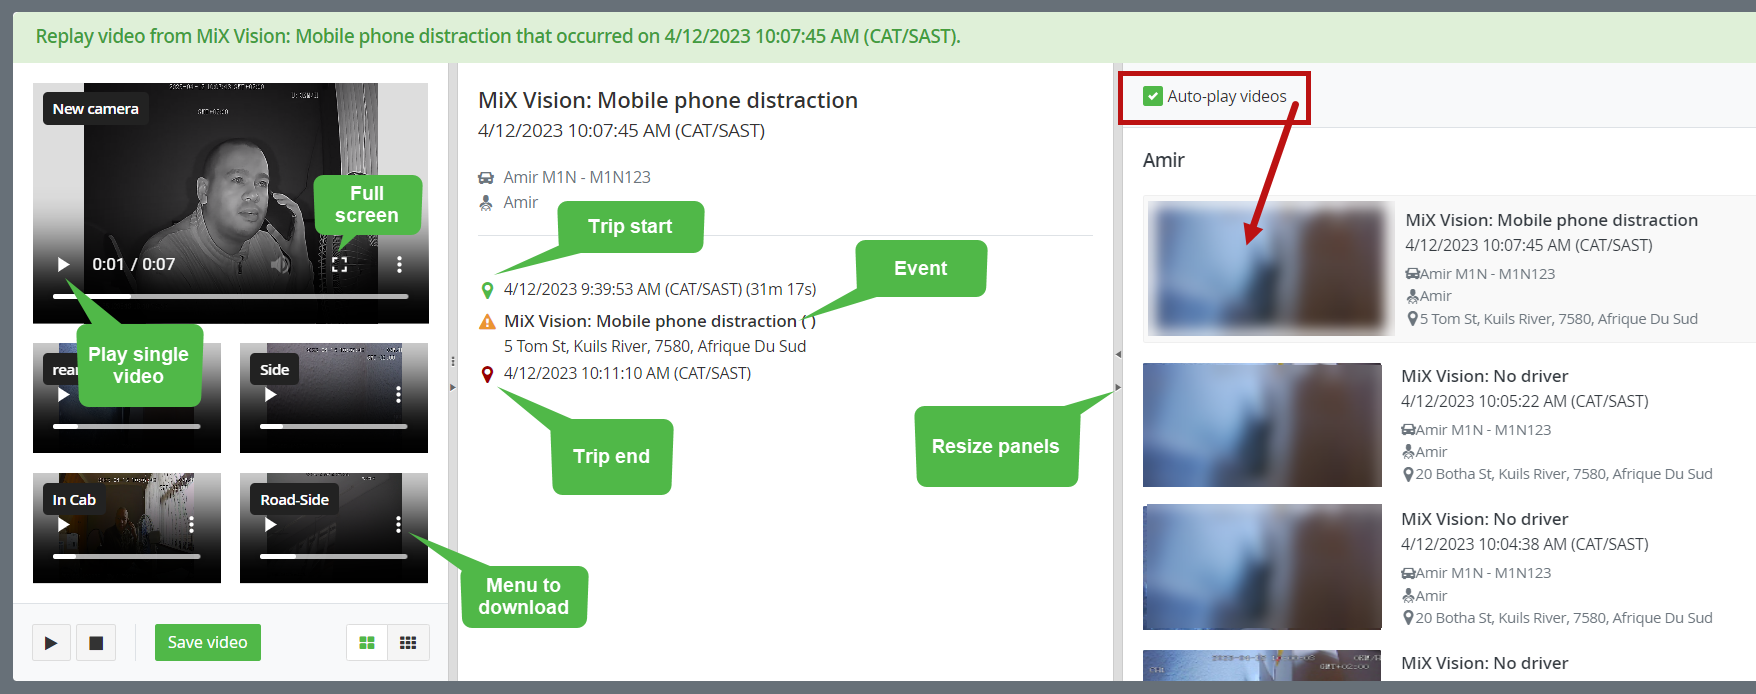Click the red trip end pin icon

coord(487,374)
